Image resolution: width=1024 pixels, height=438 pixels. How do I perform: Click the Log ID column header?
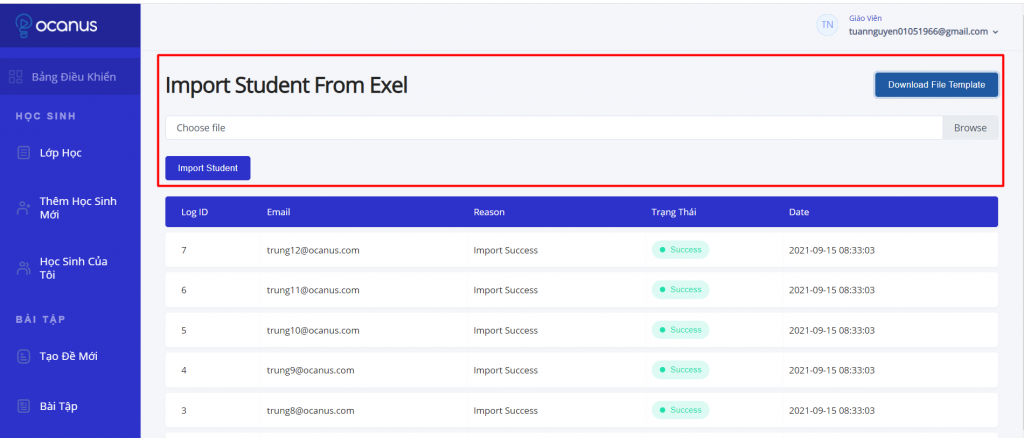tap(195, 213)
